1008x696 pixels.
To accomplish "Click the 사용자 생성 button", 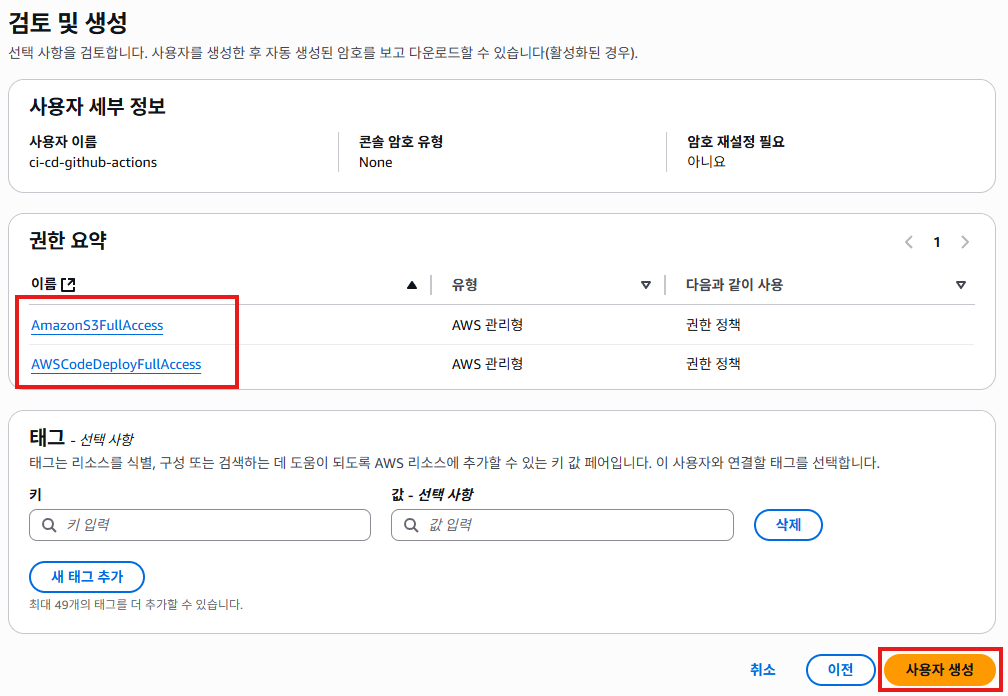I will (940, 670).
